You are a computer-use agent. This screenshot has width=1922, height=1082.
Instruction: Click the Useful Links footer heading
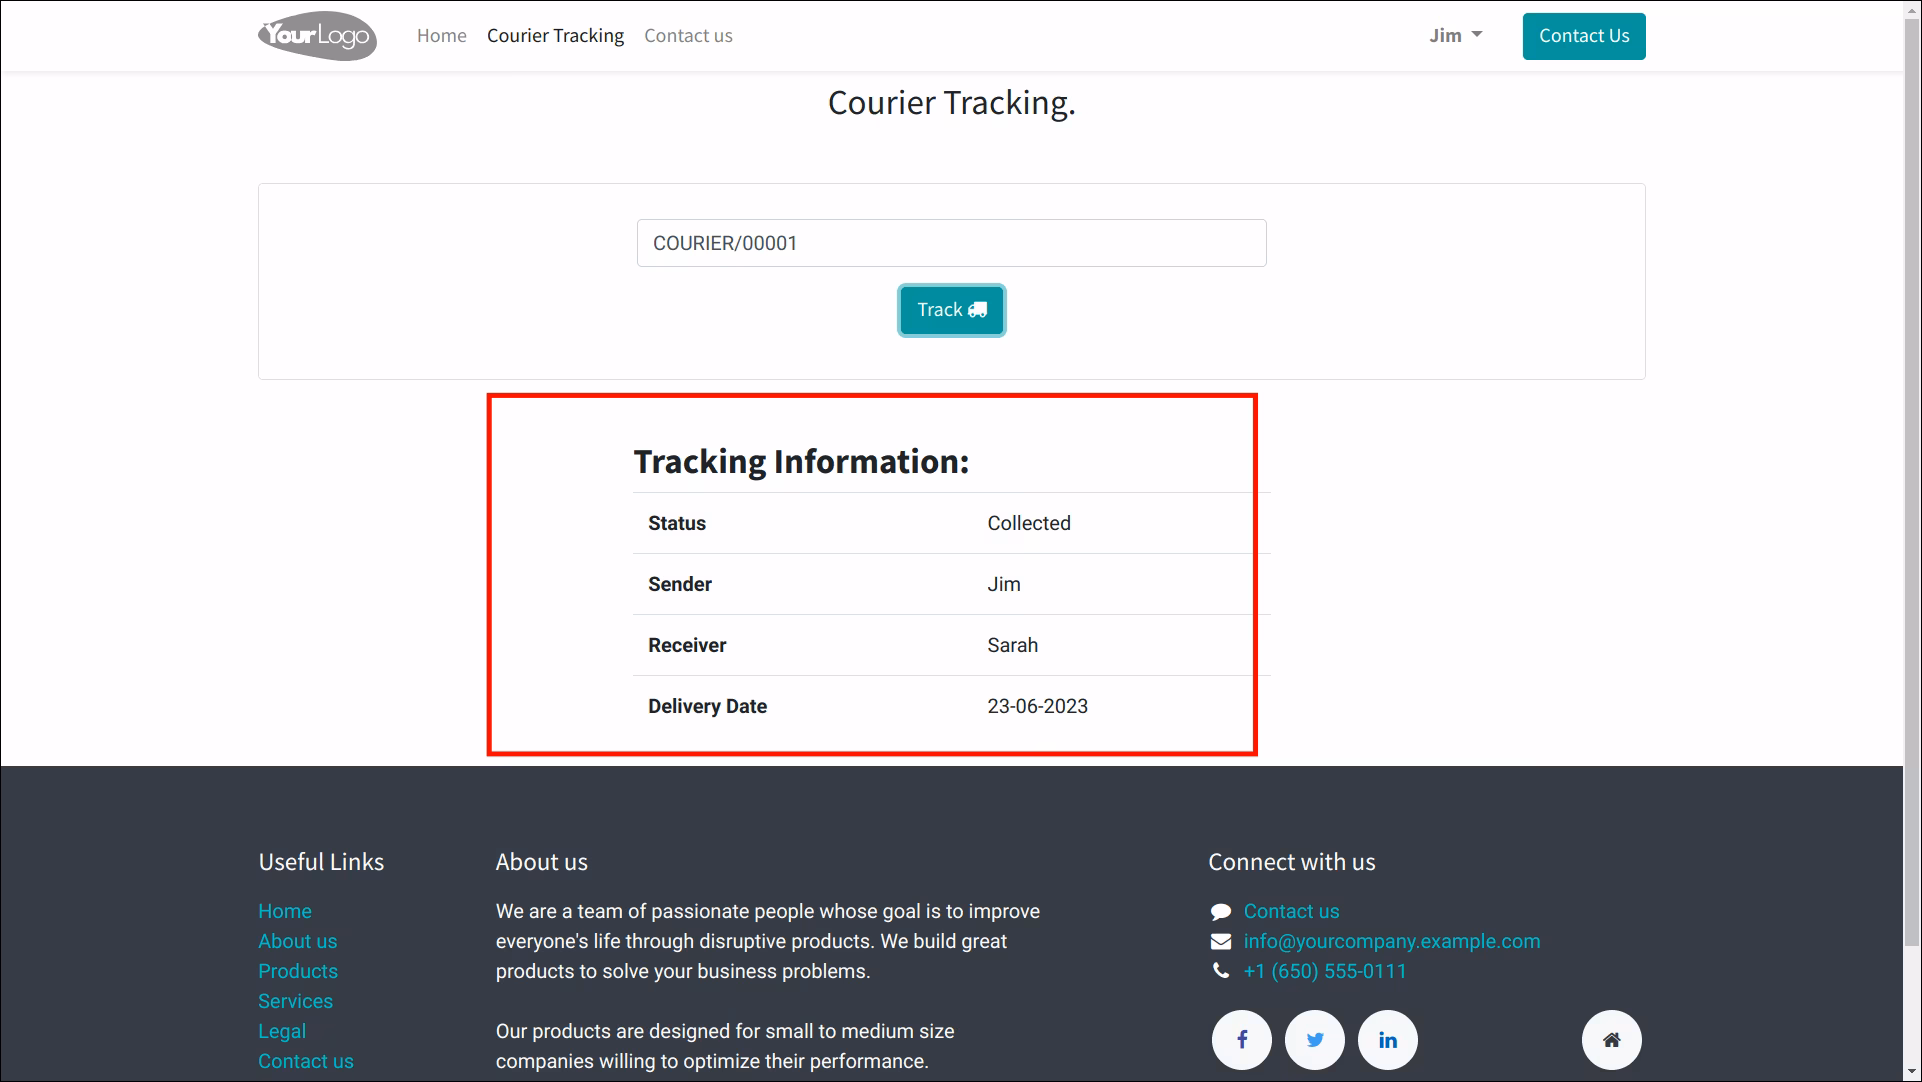pos(321,863)
